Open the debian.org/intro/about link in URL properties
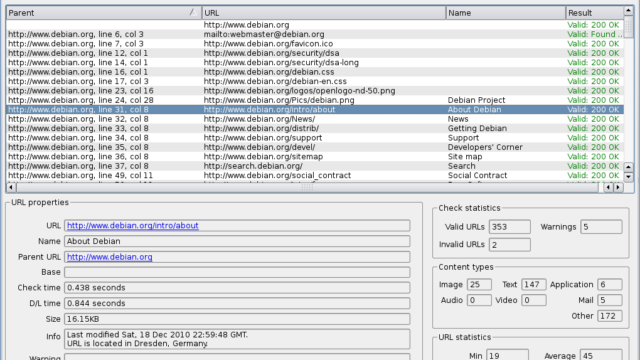Screen dimensions: 640x360 click(133, 225)
